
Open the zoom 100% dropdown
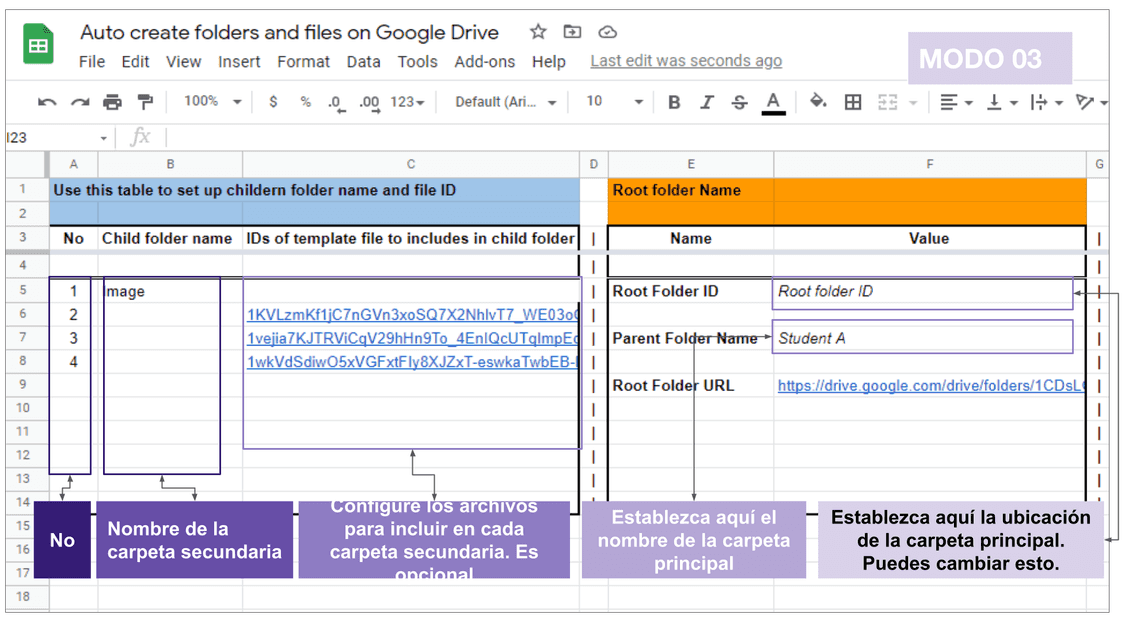tap(212, 102)
